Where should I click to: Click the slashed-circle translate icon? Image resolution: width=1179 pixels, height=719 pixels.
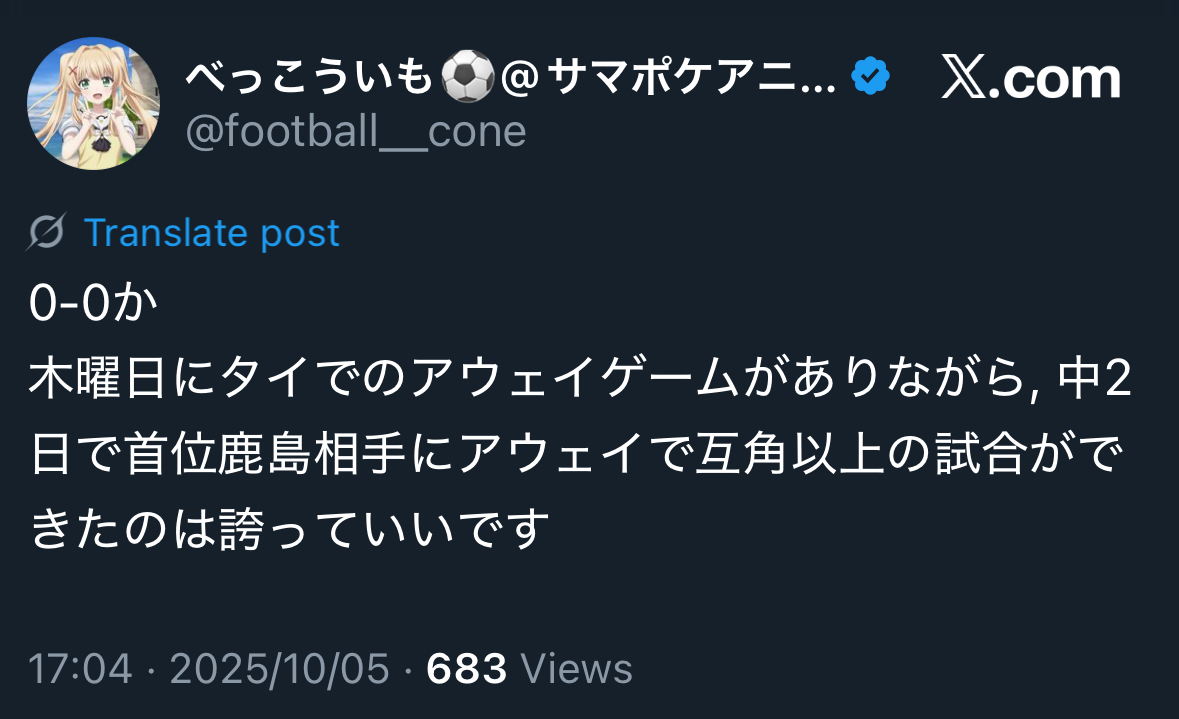[x=47, y=233]
